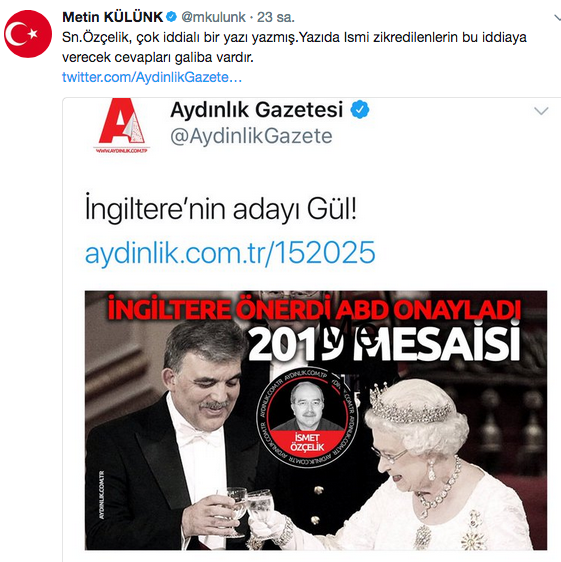Click the 'İNGİLTERE ÖNERDİ ABD ONAYLADI' red banner
Screen dimensions: 561x562
coord(314,308)
